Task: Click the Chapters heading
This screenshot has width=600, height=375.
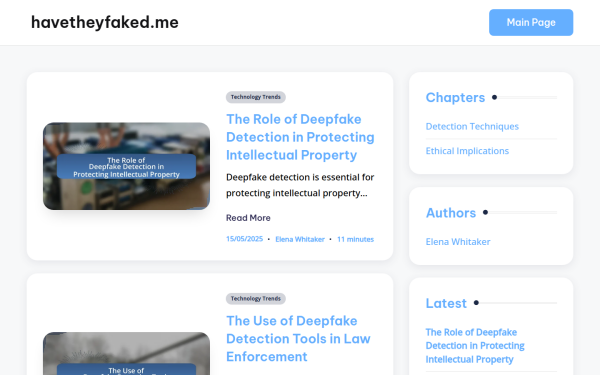Action: tap(455, 98)
